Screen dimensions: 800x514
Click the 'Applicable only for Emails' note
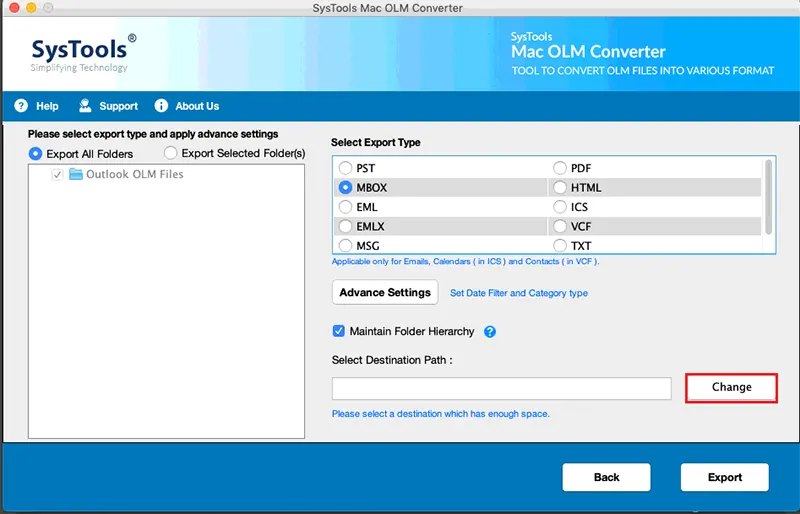(465, 261)
